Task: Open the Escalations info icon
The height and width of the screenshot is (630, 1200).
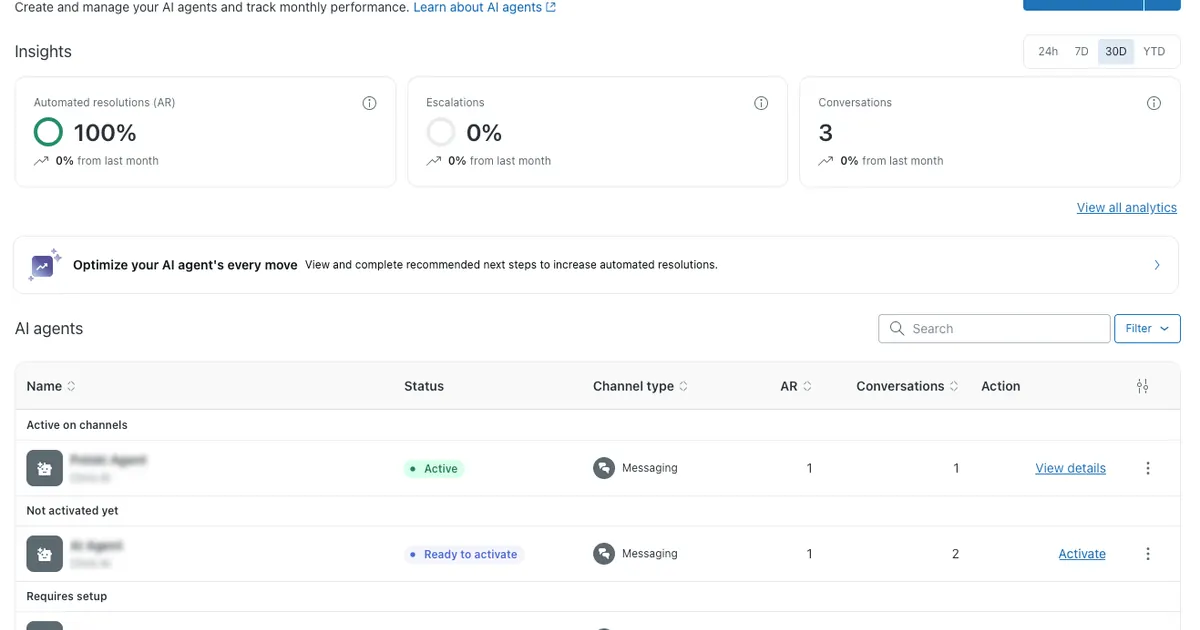Action: click(761, 103)
